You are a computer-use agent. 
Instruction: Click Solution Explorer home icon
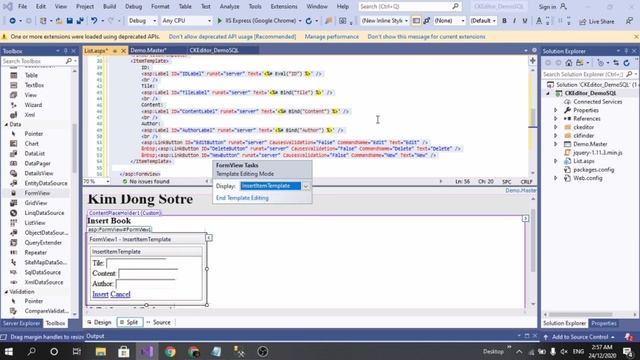(x=569, y=63)
